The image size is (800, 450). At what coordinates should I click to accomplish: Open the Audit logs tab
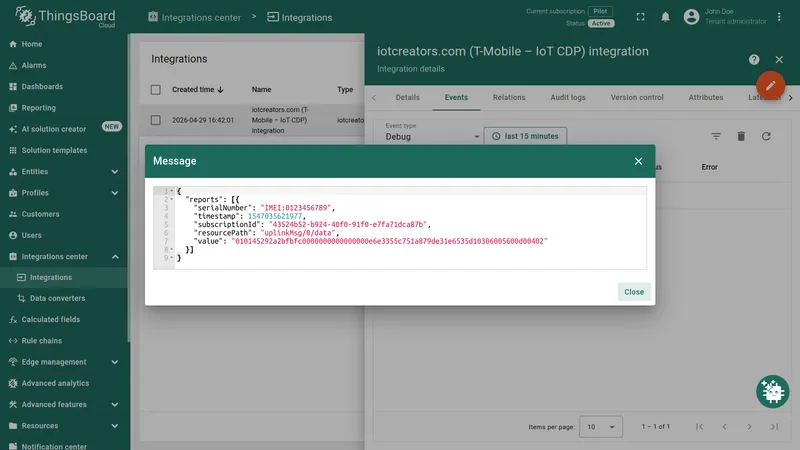pos(568,97)
